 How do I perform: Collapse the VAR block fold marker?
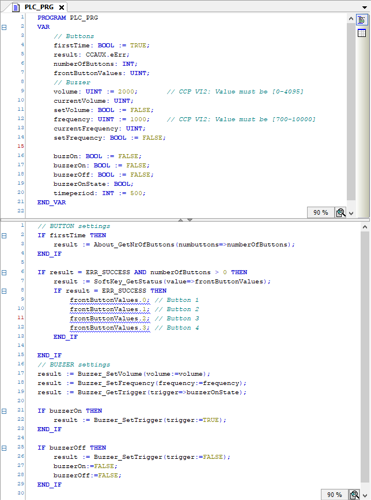click(x=4, y=27)
